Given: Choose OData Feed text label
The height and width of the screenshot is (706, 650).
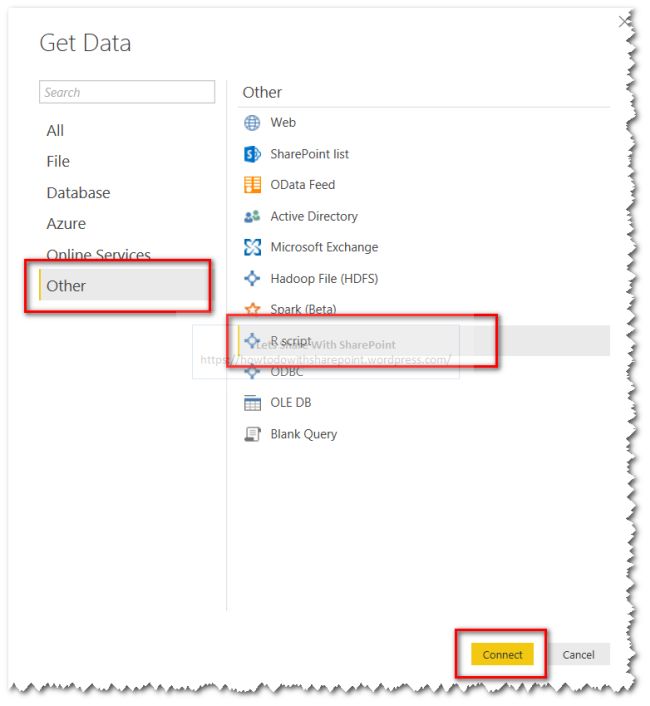Looking at the screenshot, I should 302,185.
